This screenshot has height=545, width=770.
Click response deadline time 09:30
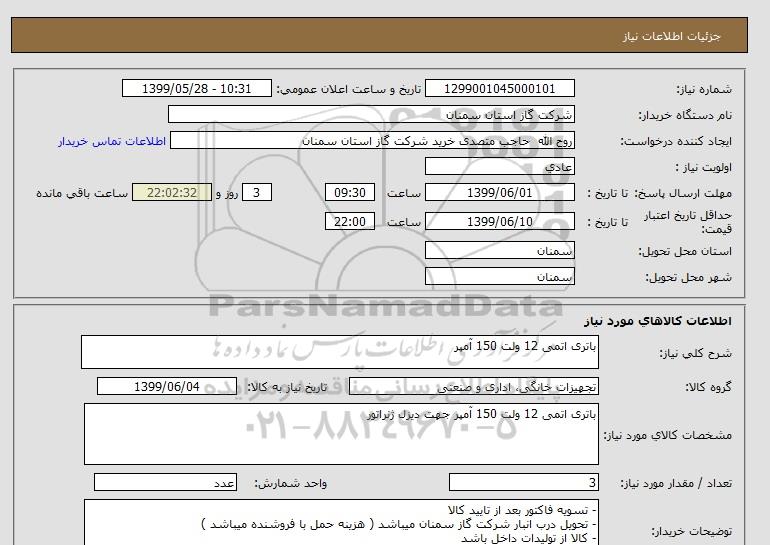click(350, 192)
